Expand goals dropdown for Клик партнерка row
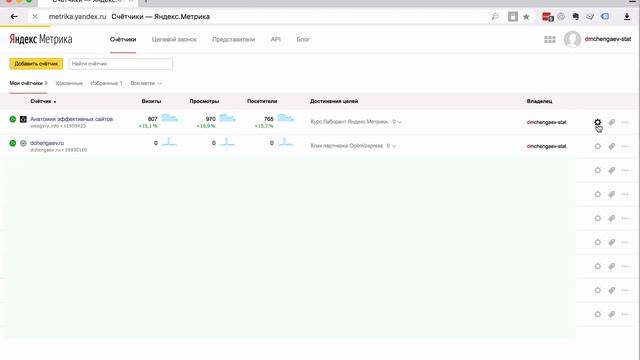Viewport: 640px width, 360px height. pos(392,146)
